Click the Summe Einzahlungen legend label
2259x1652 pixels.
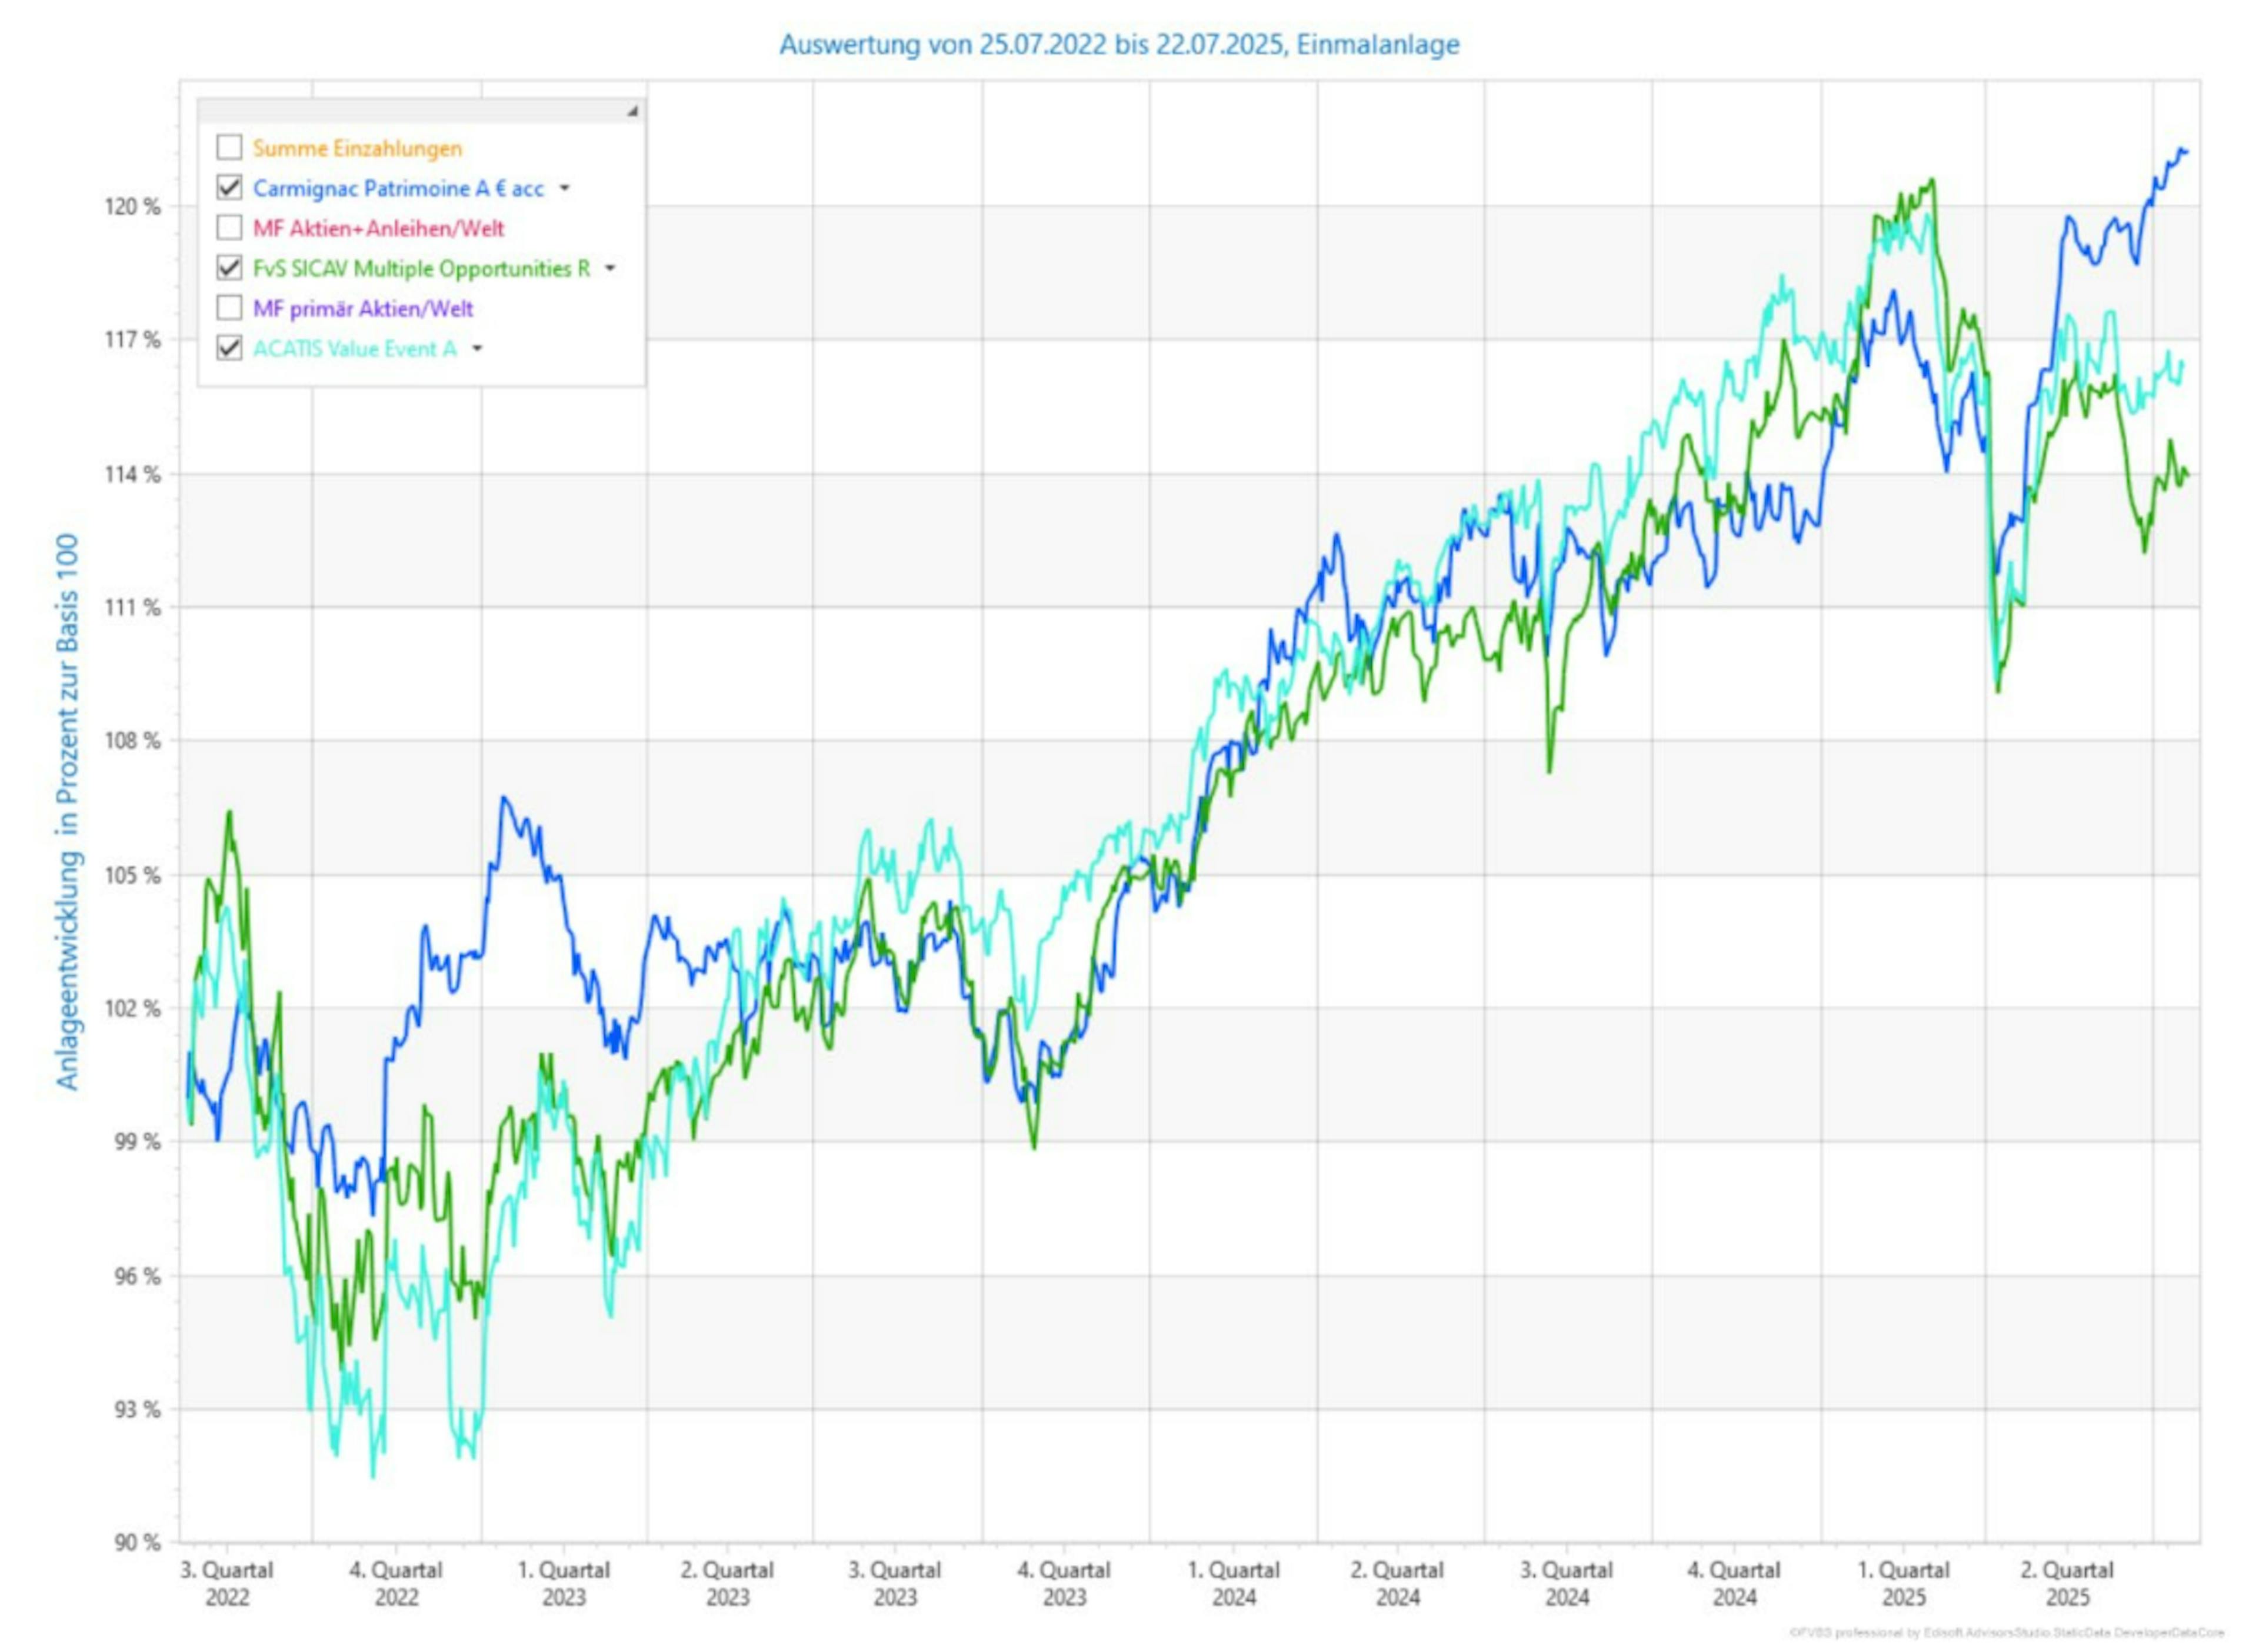357,148
